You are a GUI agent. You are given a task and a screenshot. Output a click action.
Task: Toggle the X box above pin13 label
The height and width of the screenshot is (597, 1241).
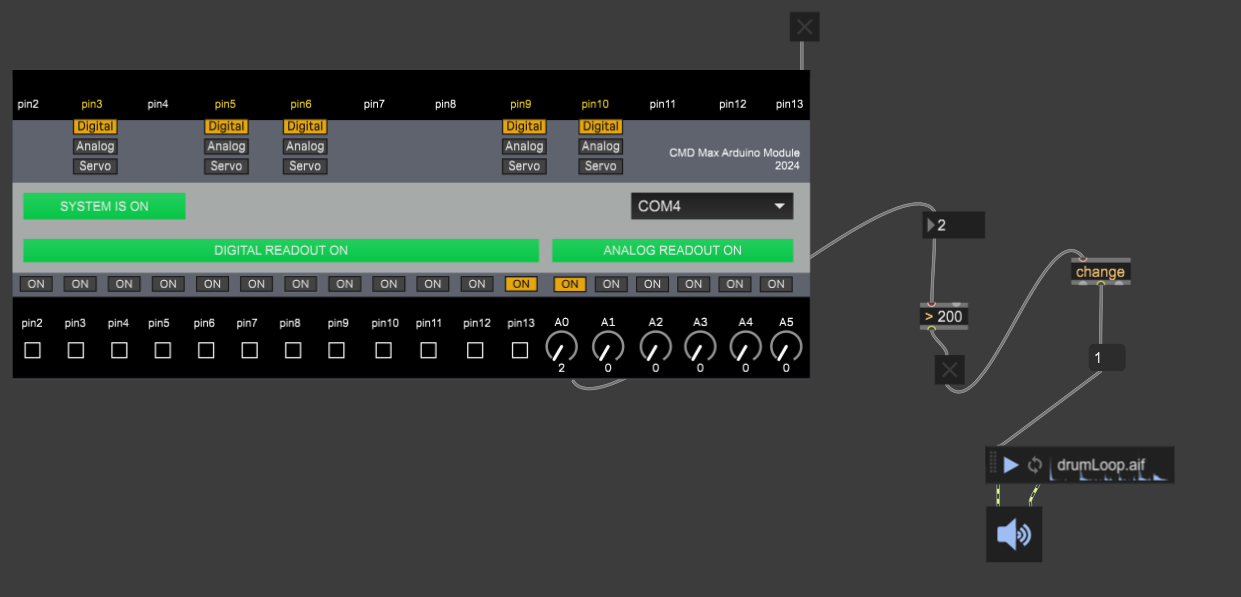805,26
